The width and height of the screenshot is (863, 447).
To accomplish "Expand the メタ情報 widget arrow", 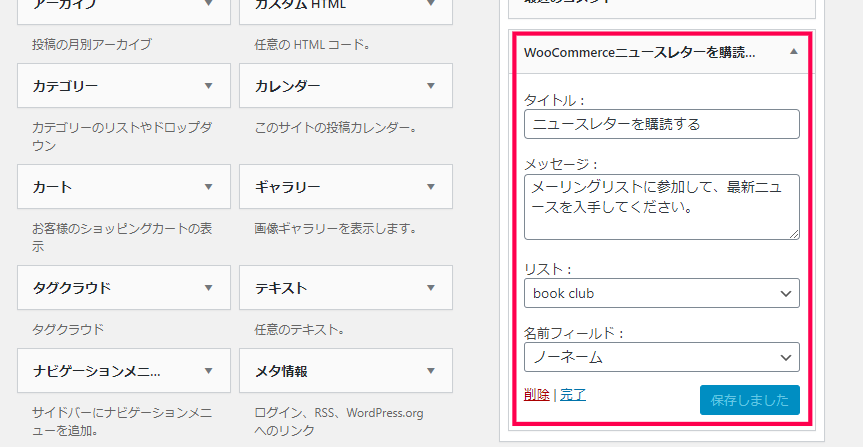I will (431, 370).
